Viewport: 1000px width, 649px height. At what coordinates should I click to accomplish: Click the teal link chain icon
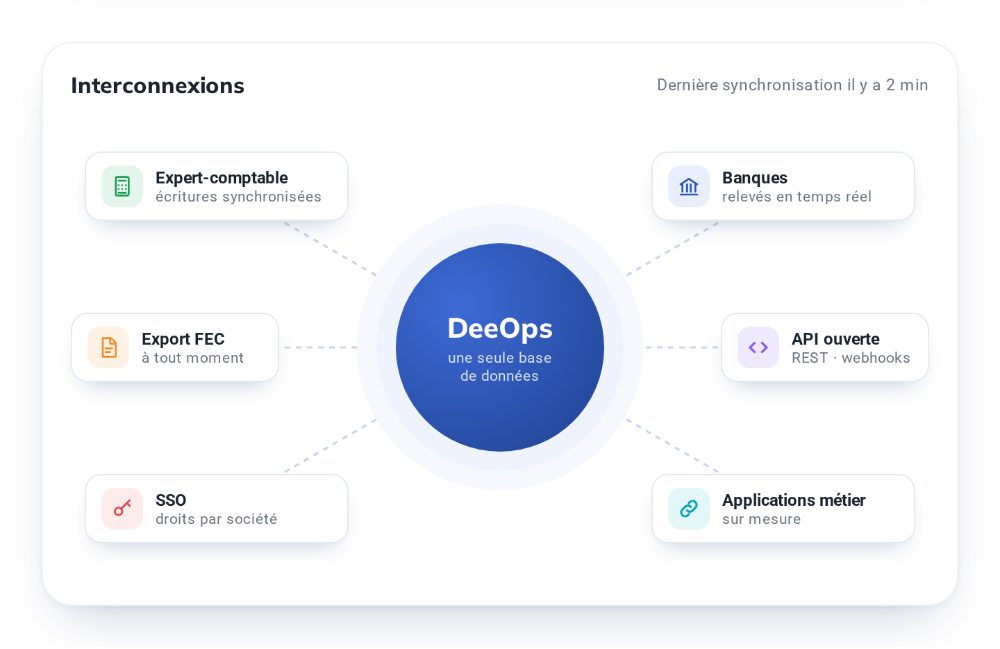[689, 509]
